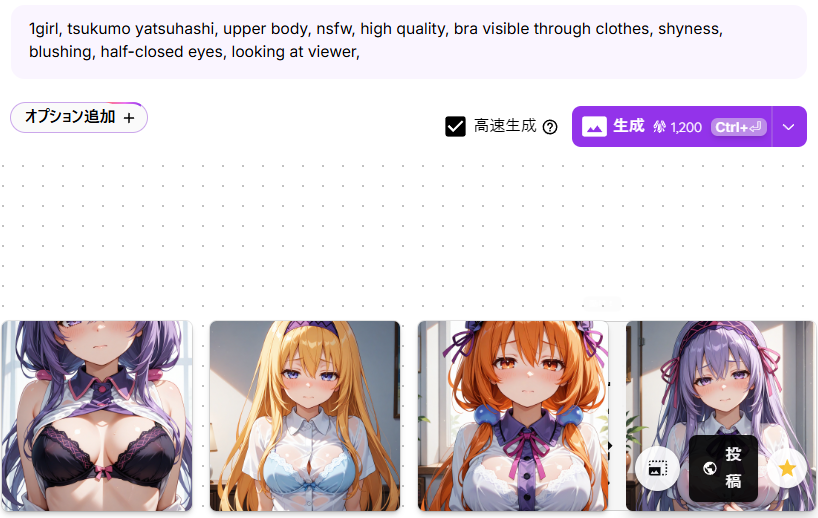
Task: Click the Ctrl+Enter shortcut badge
Action: (x=738, y=127)
